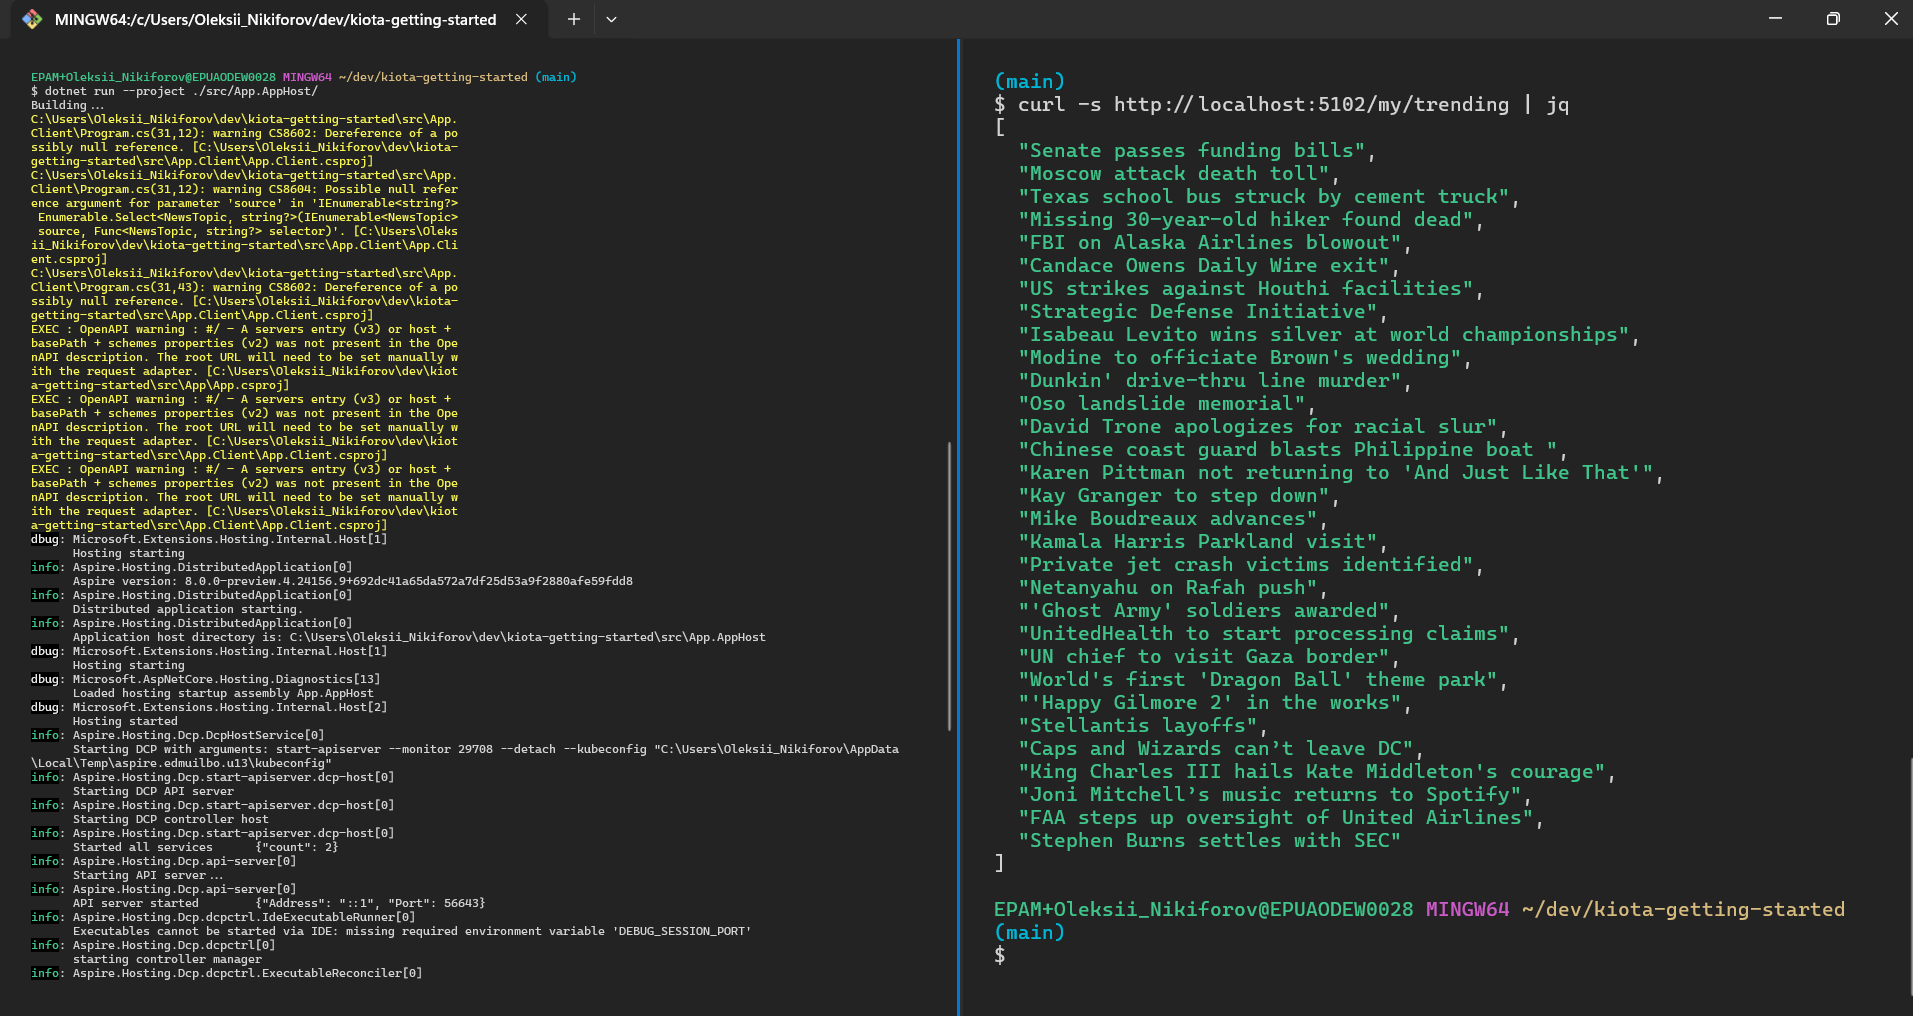The image size is (1913, 1016).
Task: Click "Caps and Wizards can't leave DC"
Action: [x=1220, y=748]
